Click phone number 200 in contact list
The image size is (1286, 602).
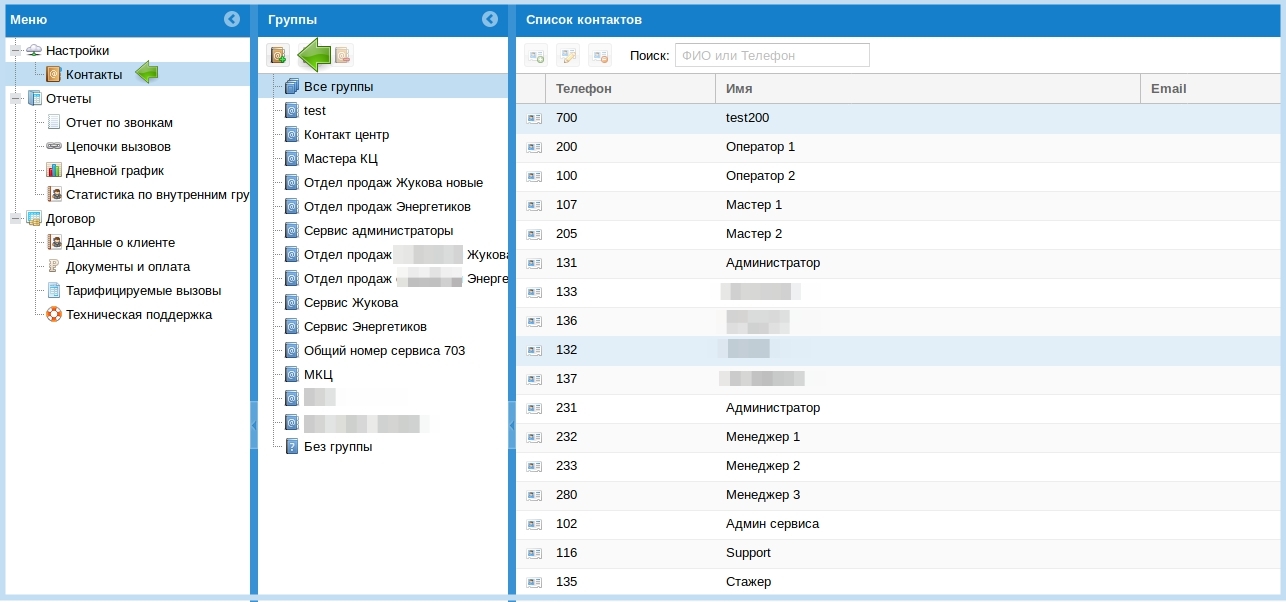(x=567, y=147)
